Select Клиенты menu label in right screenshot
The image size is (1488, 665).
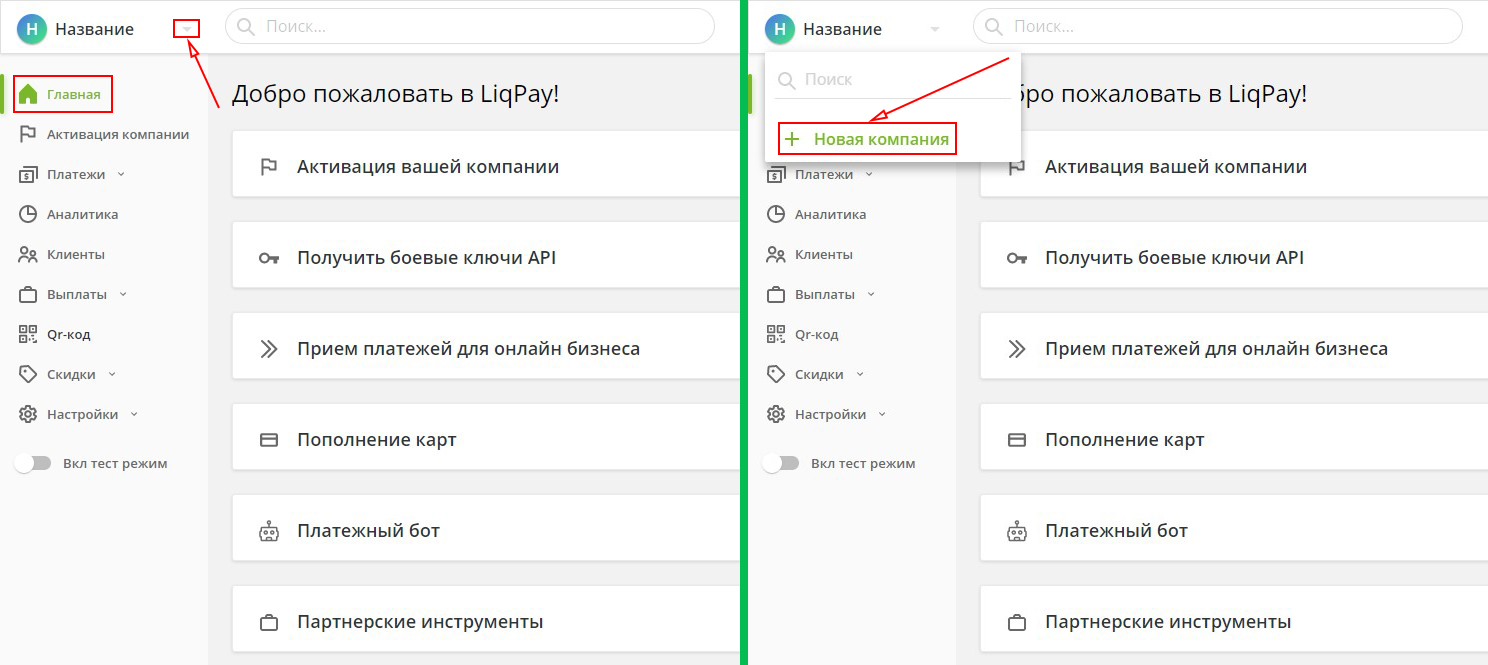pyautogui.click(x=824, y=254)
